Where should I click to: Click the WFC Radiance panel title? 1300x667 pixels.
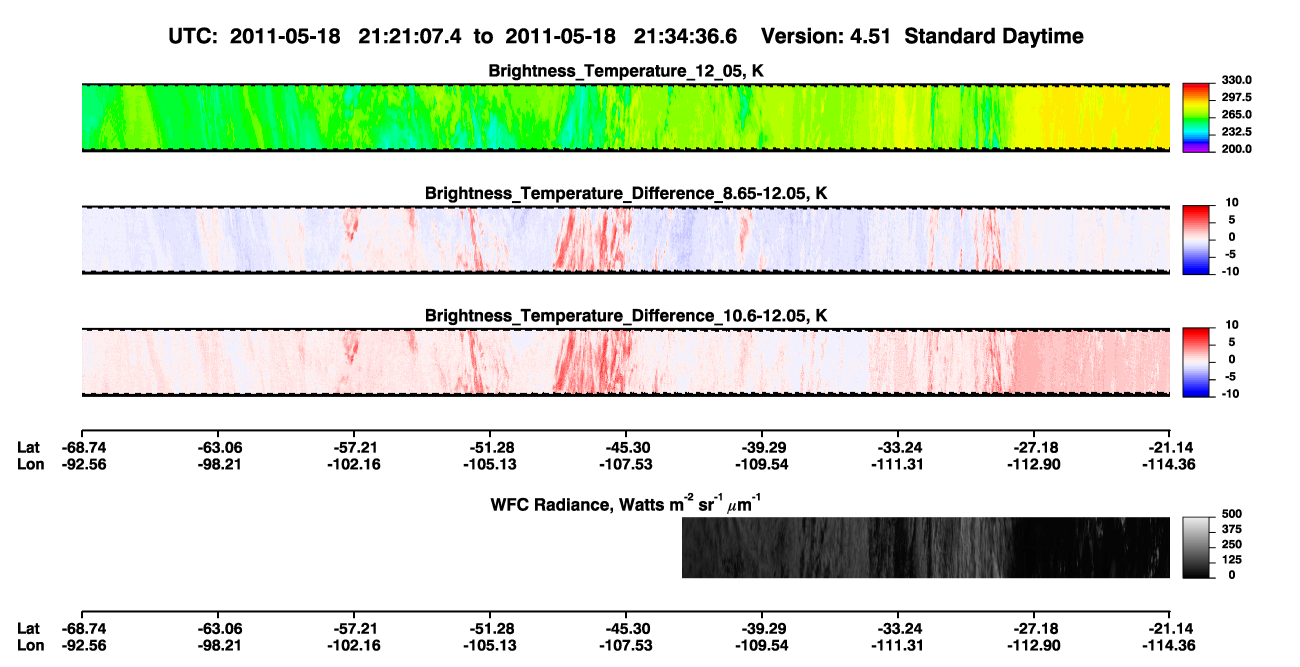[626, 503]
